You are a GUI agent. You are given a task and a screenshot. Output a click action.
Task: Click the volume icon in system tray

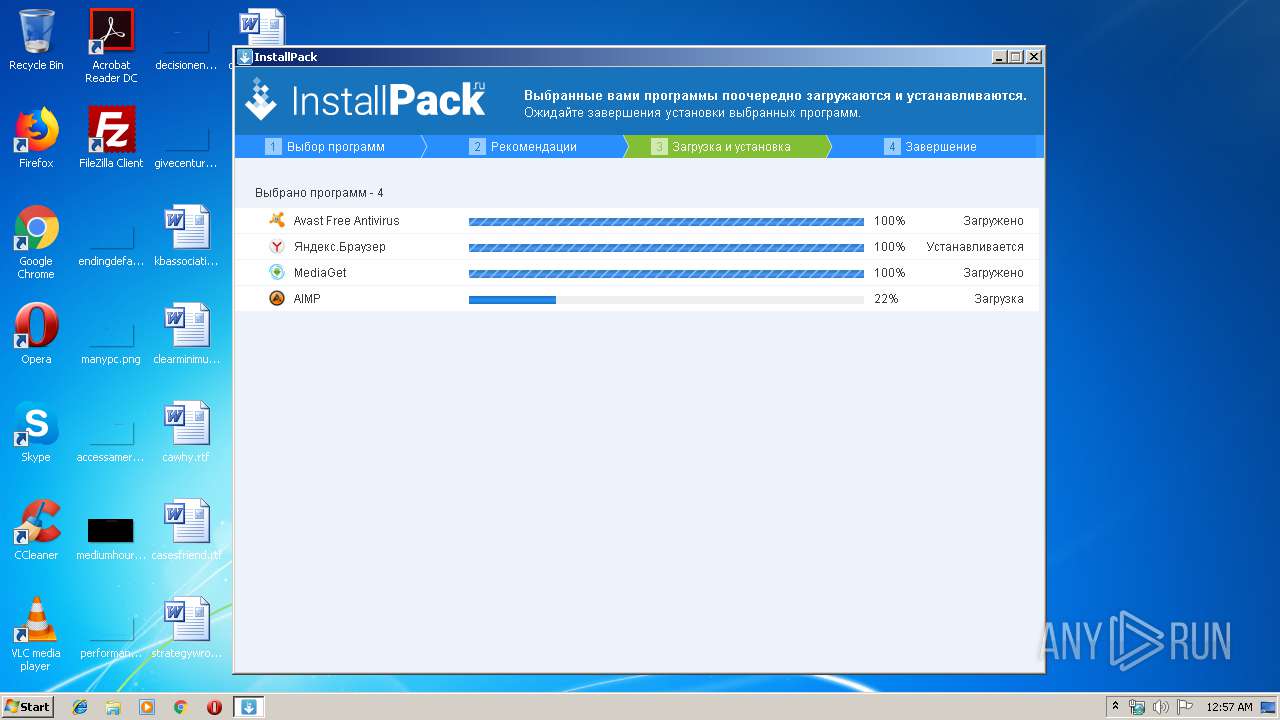[x=1161, y=707]
